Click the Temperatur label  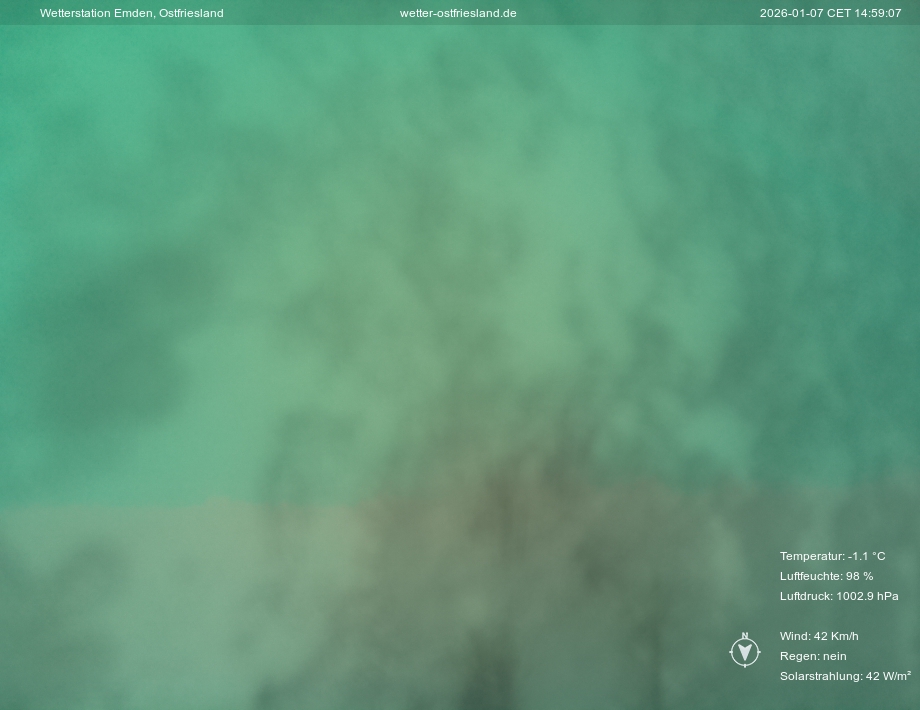tap(811, 556)
